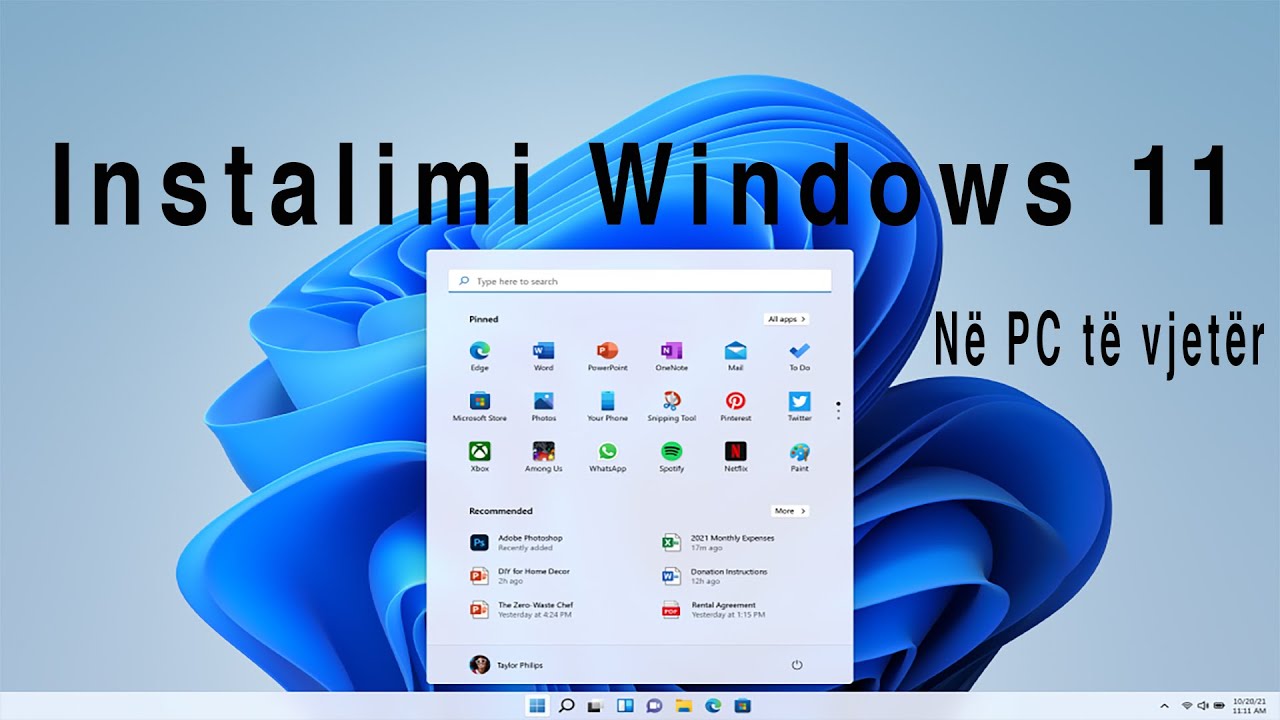Viewport: 1280px width, 720px height.
Task: Open Widgets from the taskbar
Action: point(625,706)
